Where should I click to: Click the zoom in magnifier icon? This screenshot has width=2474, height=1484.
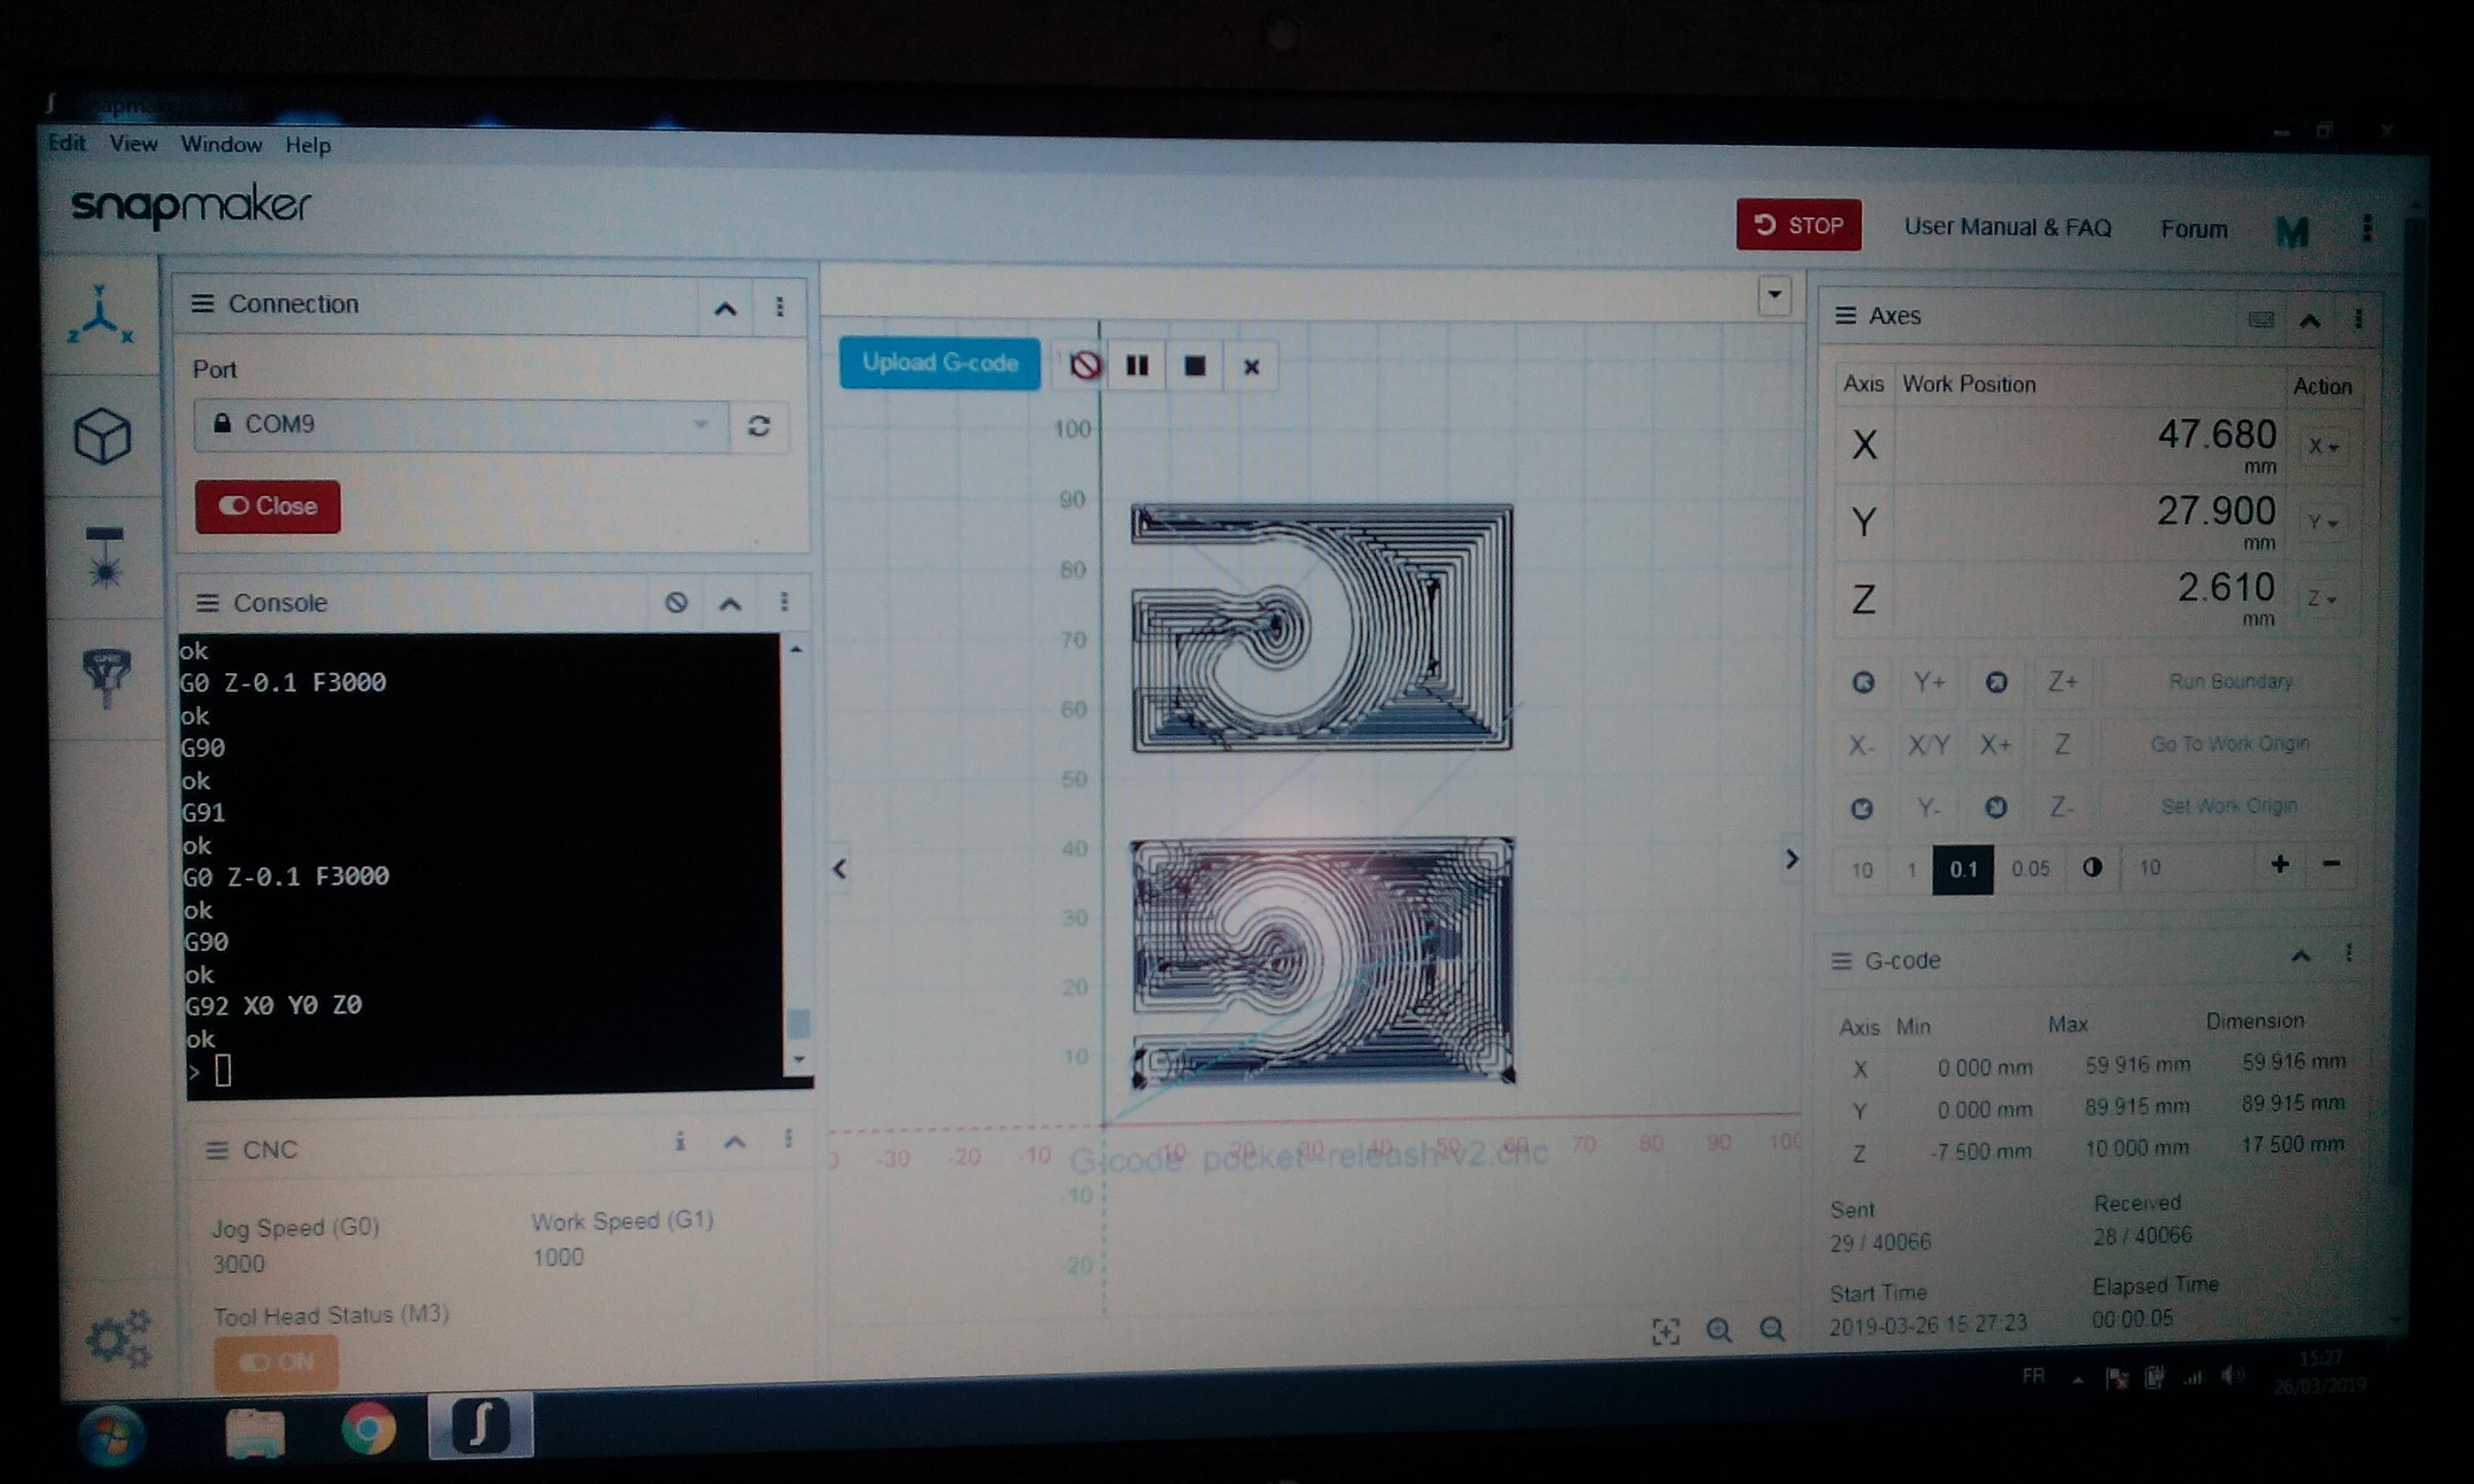(x=1718, y=1329)
